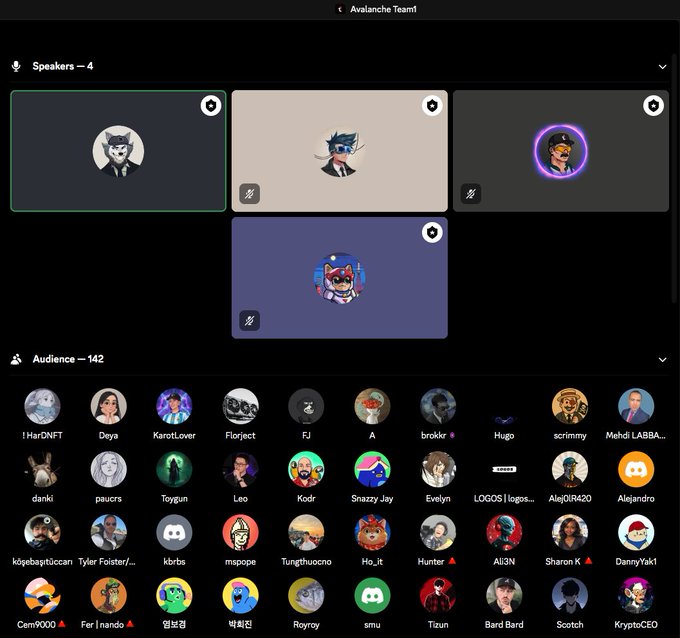Open KarotLover audience member avatar

174,406
